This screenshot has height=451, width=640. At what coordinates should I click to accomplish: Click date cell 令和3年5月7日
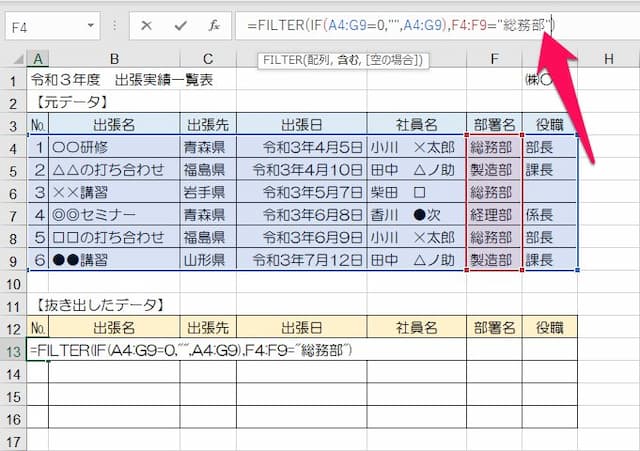pos(302,192)
